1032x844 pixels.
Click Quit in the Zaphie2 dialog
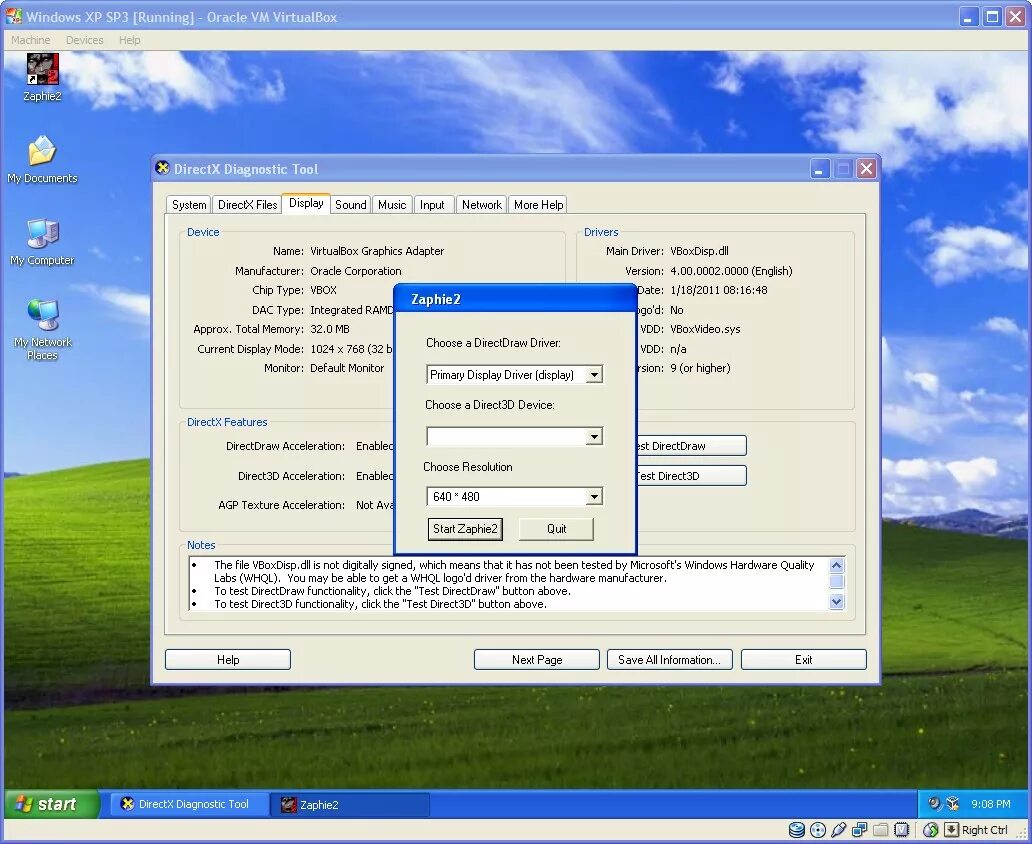tap(556, 529)
